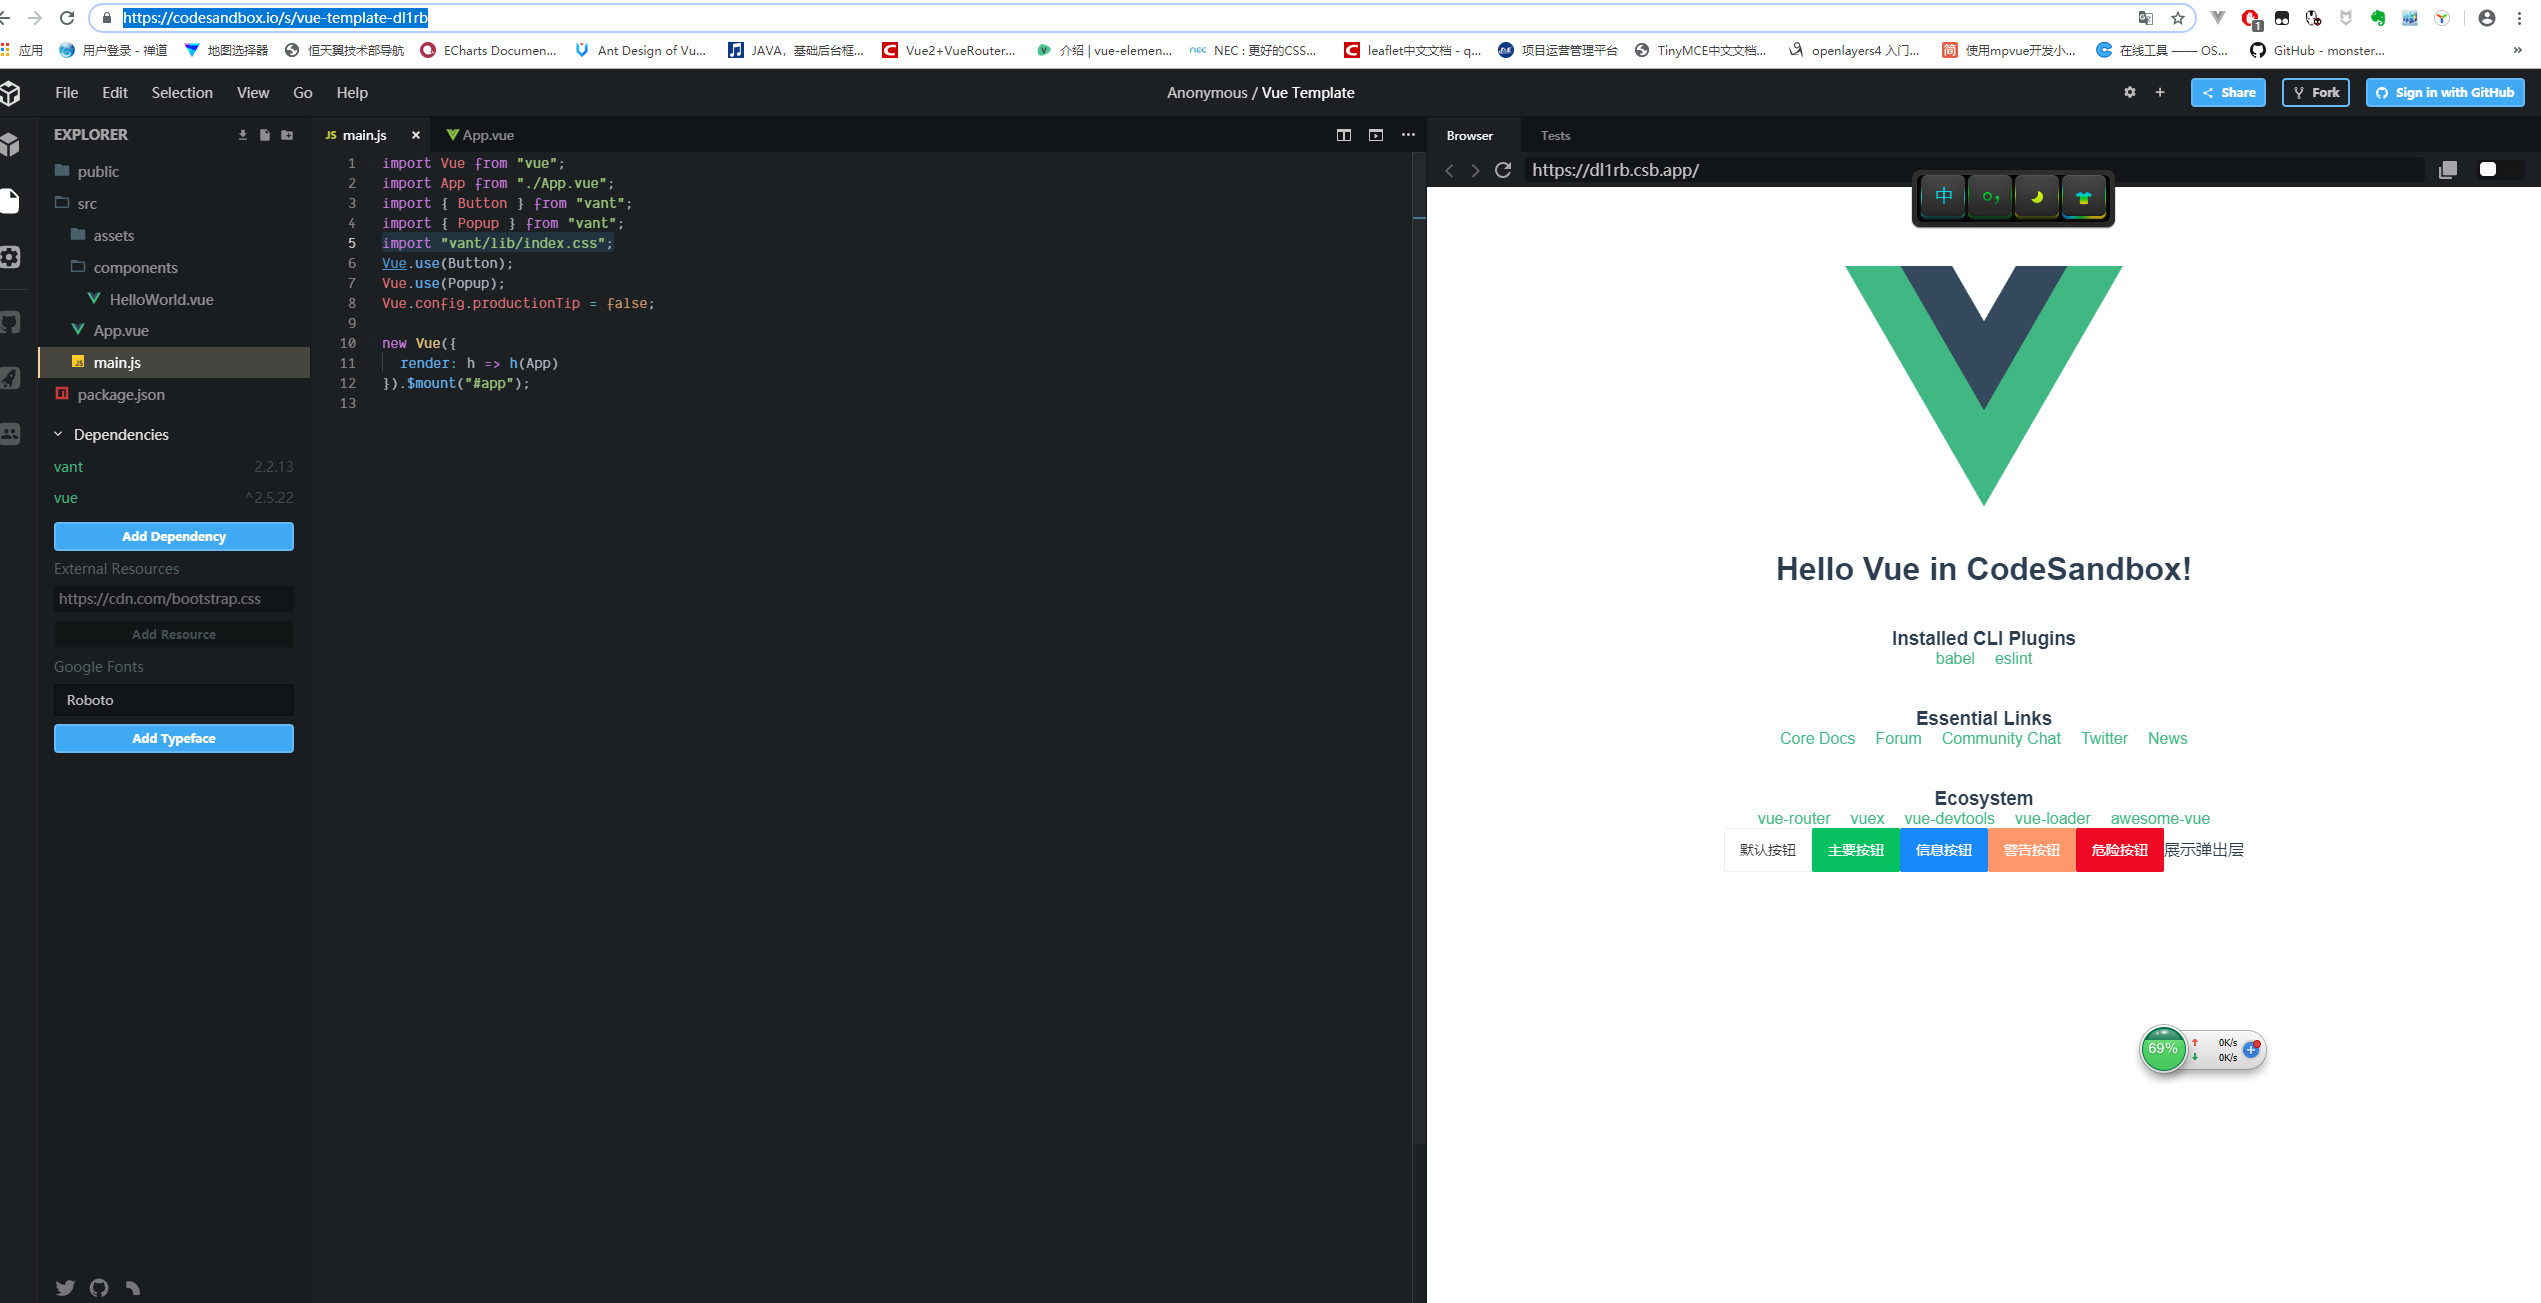Open the Live collaboration panel
Viewport: 2541px width, 1303px height.
pyautogui.click(x=11, y=433)
